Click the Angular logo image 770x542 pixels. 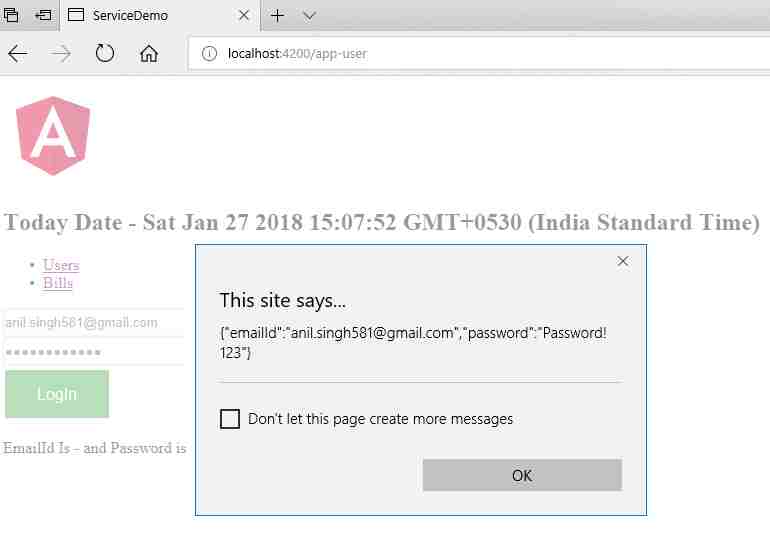click(x=53, y=136)
